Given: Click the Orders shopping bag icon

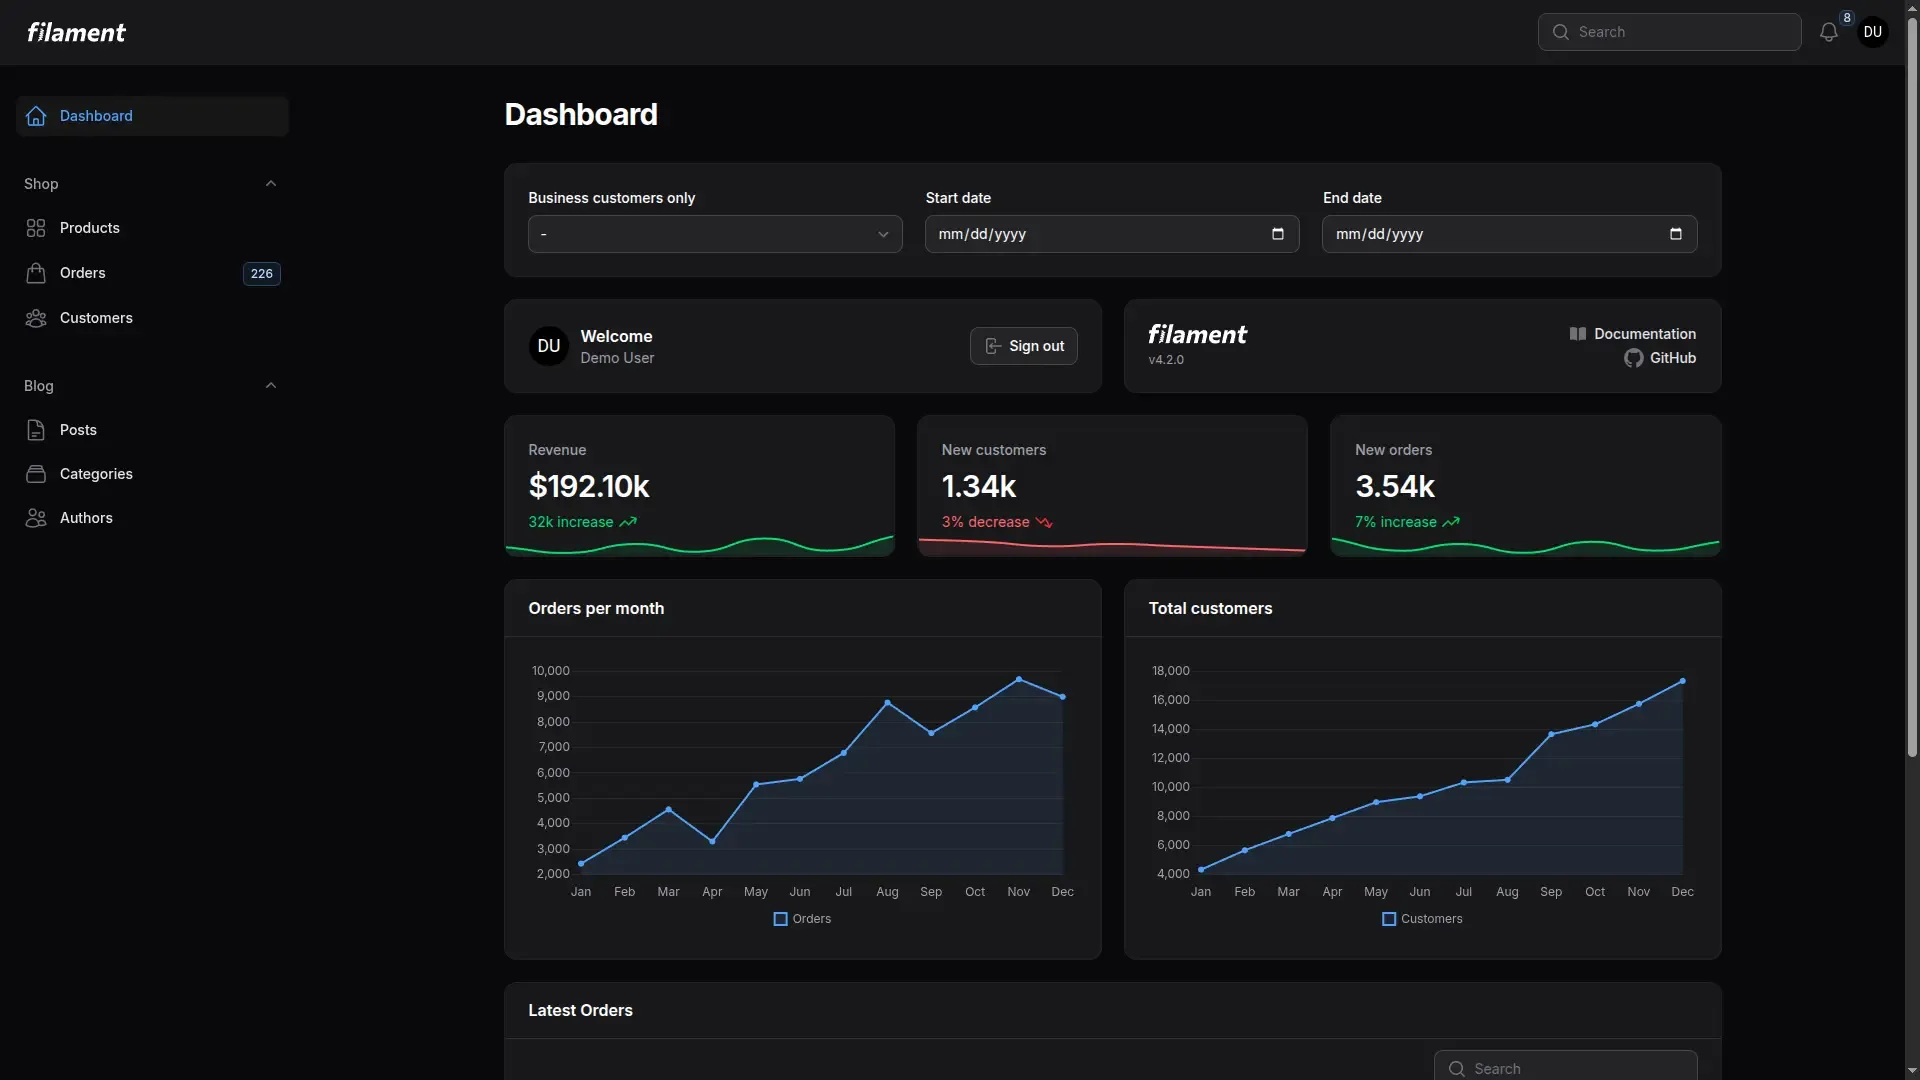Looking at the screenshot, I should point(36,273).
